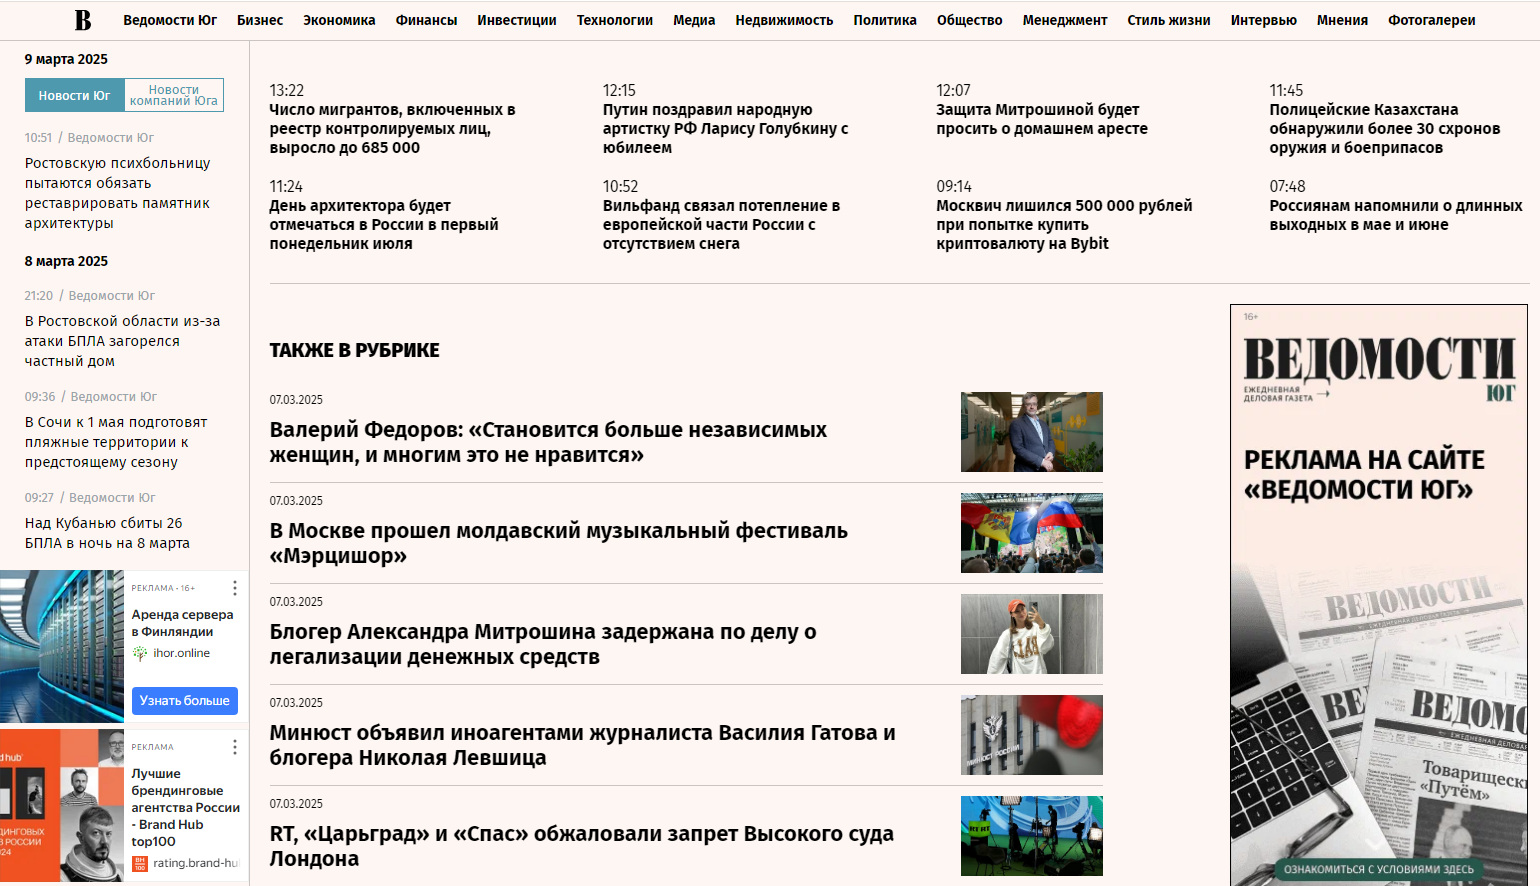Click the Vedomosti "B" logo icon
This screenshot has width=1540, height=886.
[x=83, y=20]
